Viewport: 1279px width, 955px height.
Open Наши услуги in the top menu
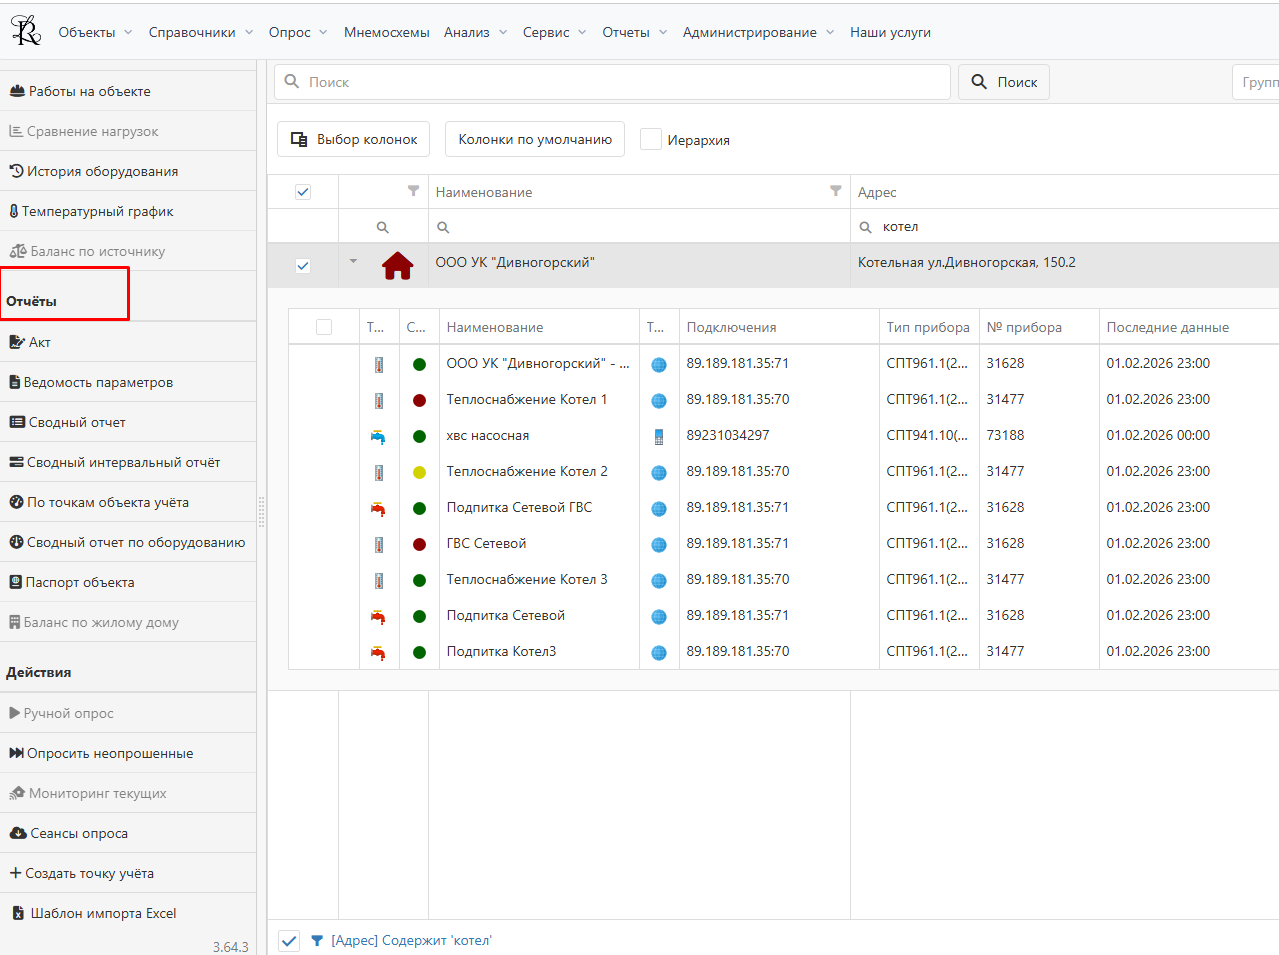click(890, 32)
